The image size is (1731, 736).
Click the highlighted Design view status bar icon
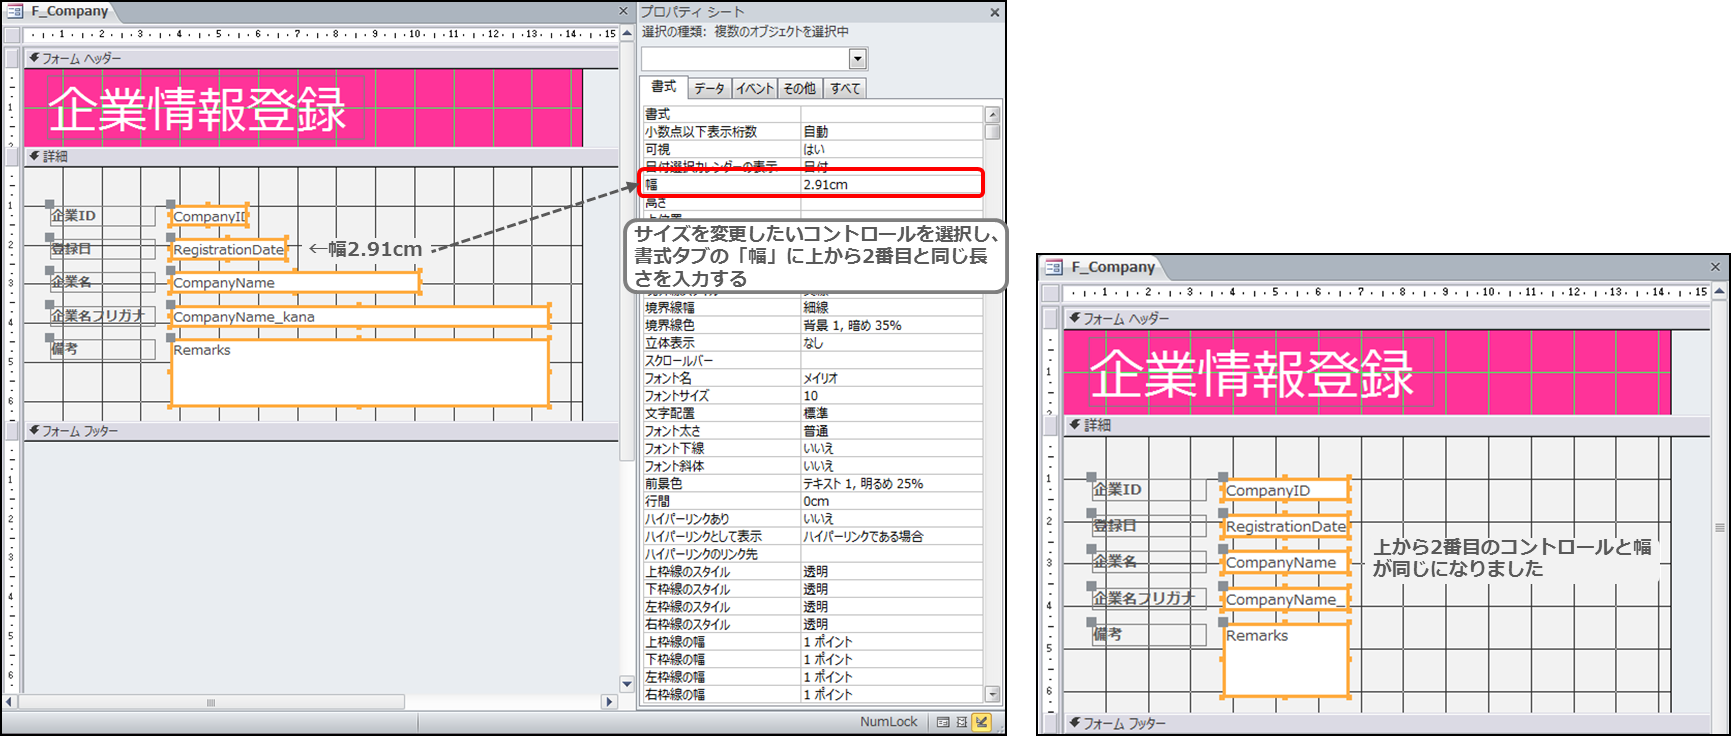[x=982, y=722]
